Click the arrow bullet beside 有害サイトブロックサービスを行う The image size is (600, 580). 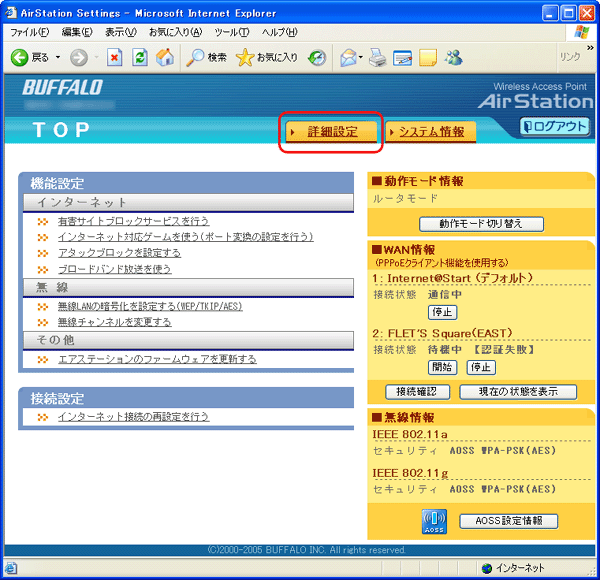pyautogui.click(x=43, y=222)
